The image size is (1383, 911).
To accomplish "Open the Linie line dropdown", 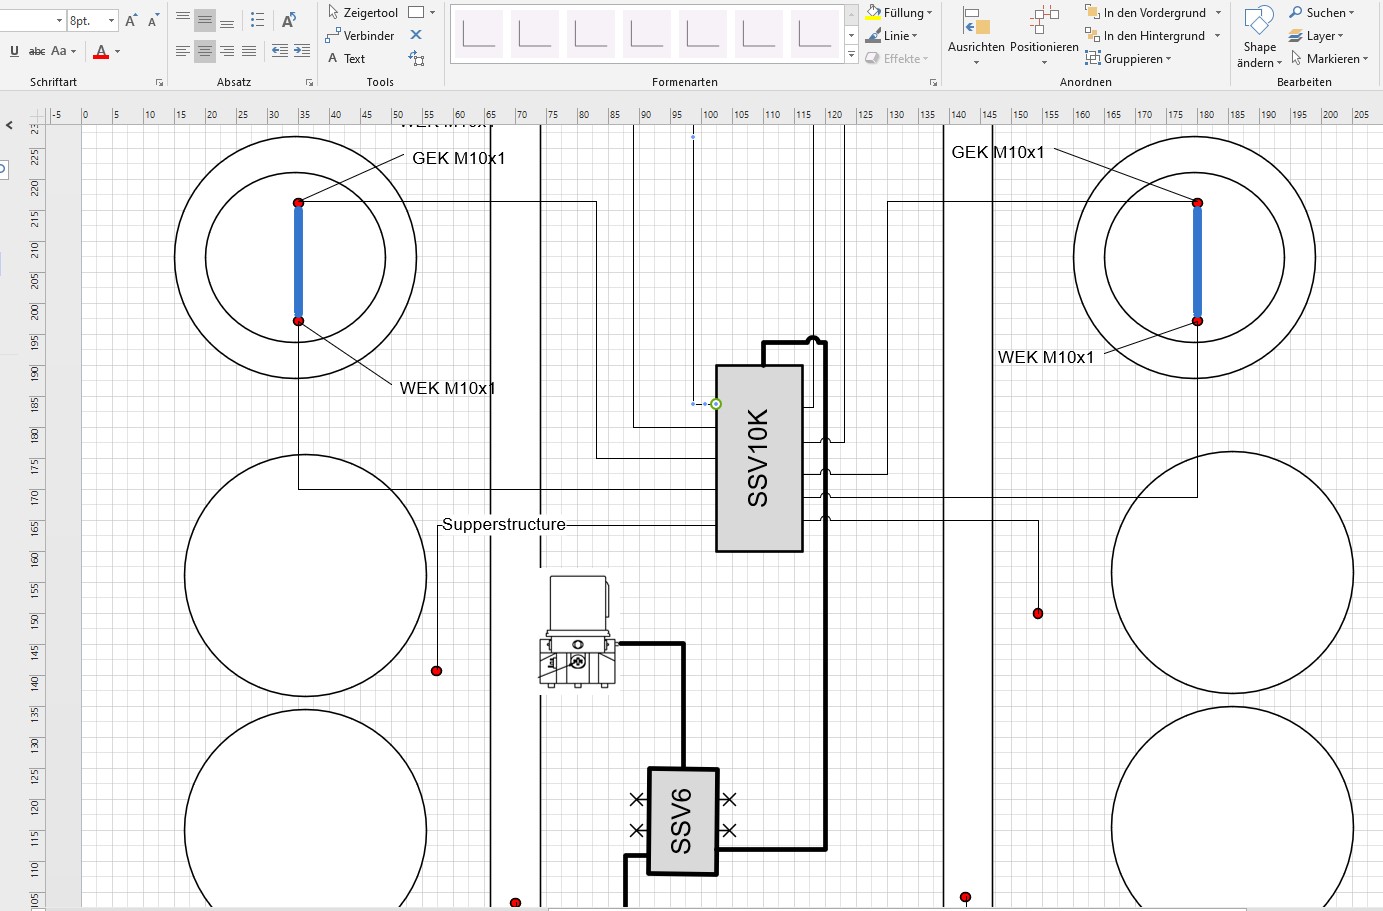I will pos(891,36).
